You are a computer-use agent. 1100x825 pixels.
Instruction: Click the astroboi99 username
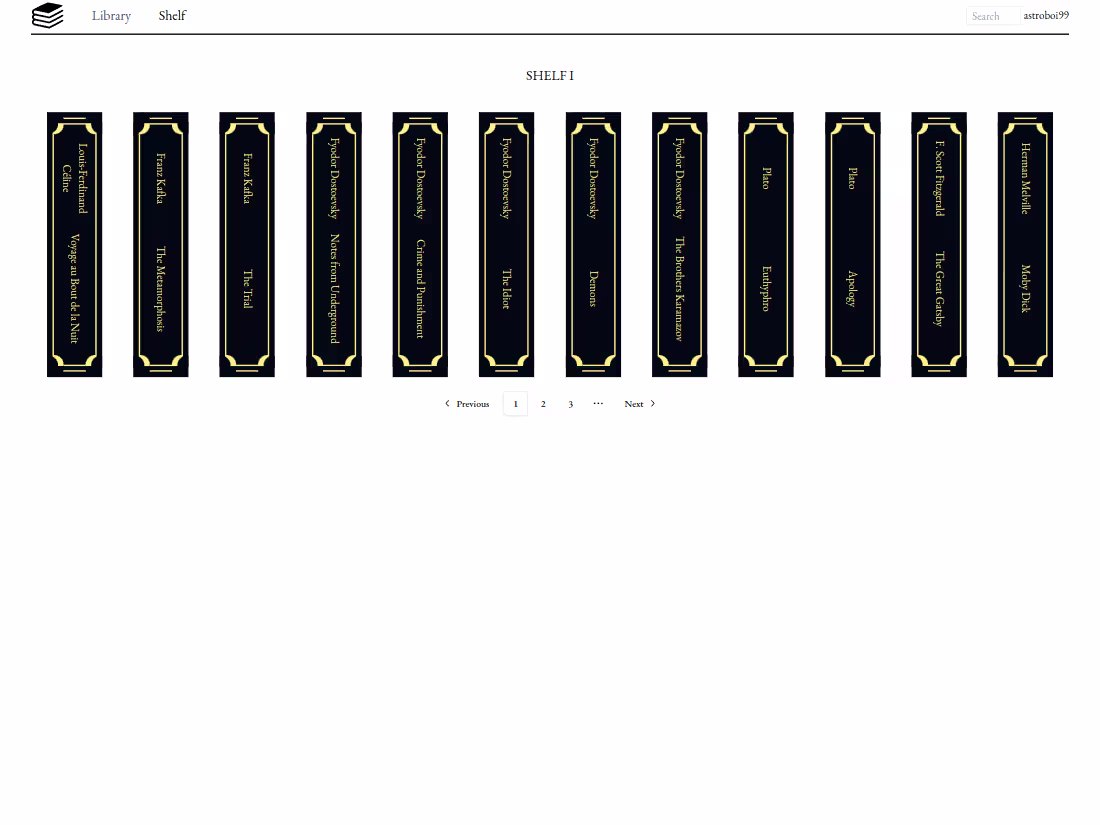click(1045, 15)
